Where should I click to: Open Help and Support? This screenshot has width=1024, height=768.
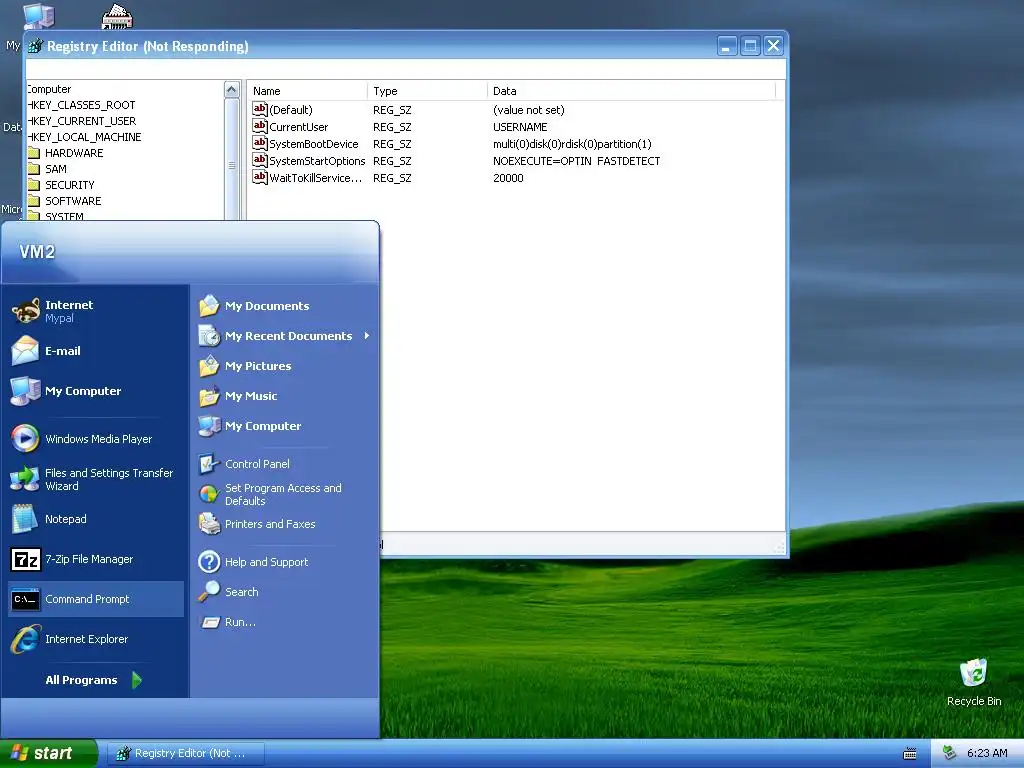[286, 562]
